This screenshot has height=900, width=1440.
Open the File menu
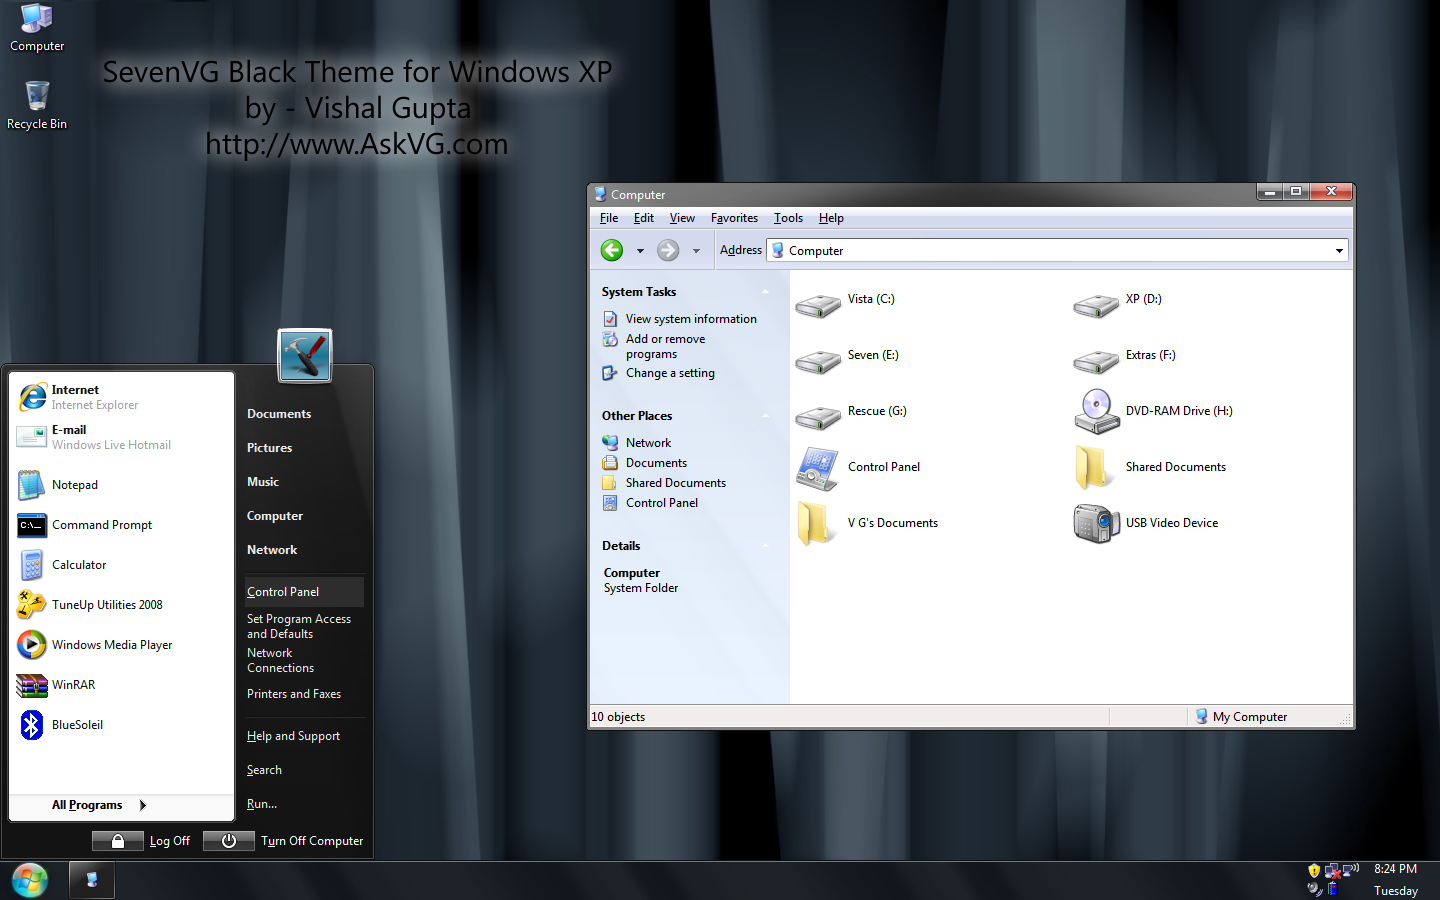click(x=609, y=218)
